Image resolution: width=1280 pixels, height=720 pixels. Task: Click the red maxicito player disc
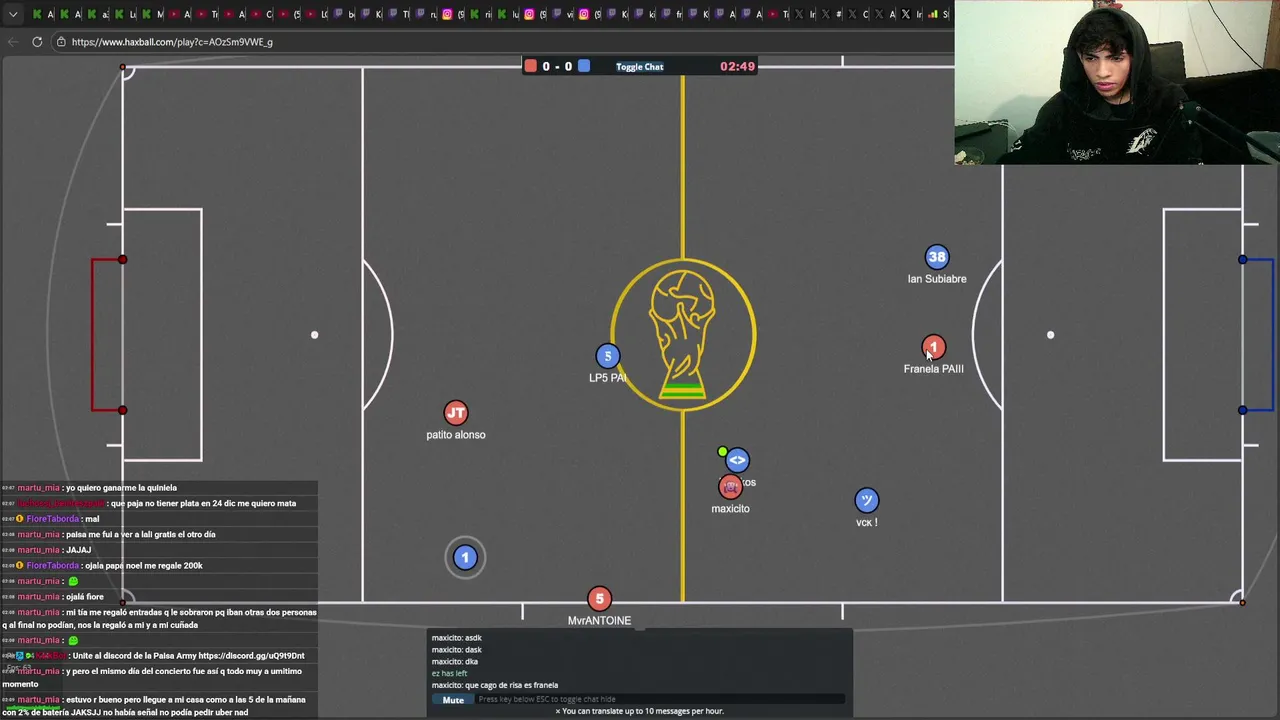coord(730,487)
